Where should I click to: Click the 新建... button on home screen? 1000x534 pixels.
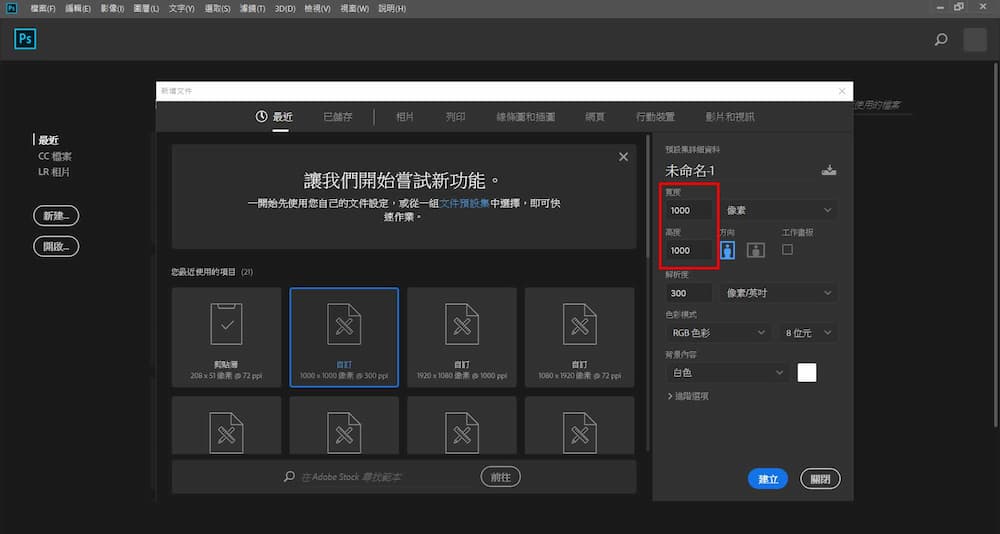[x=56, y=216]
